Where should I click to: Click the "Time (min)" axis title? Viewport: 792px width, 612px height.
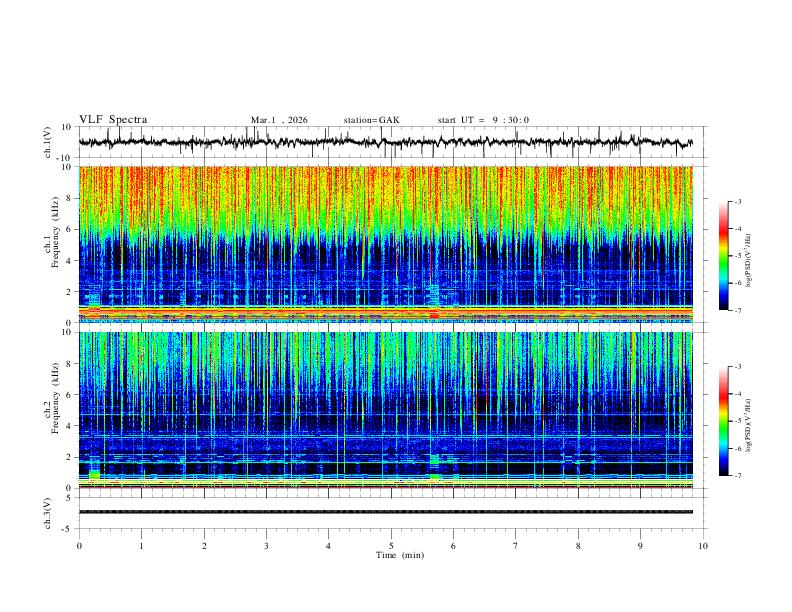tap(400, 555)
